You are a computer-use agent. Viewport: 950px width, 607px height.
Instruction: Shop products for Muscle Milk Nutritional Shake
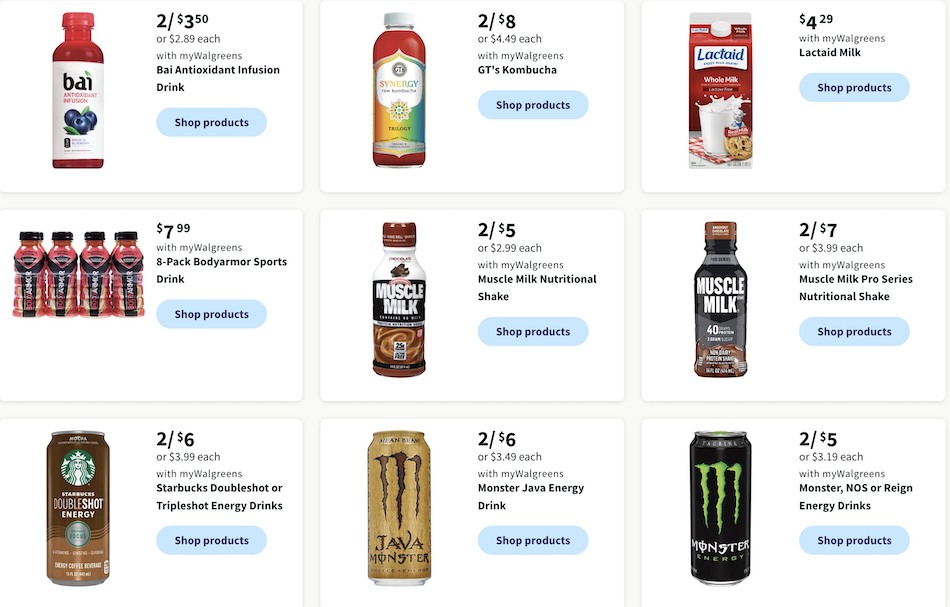[x=533, y=331]
